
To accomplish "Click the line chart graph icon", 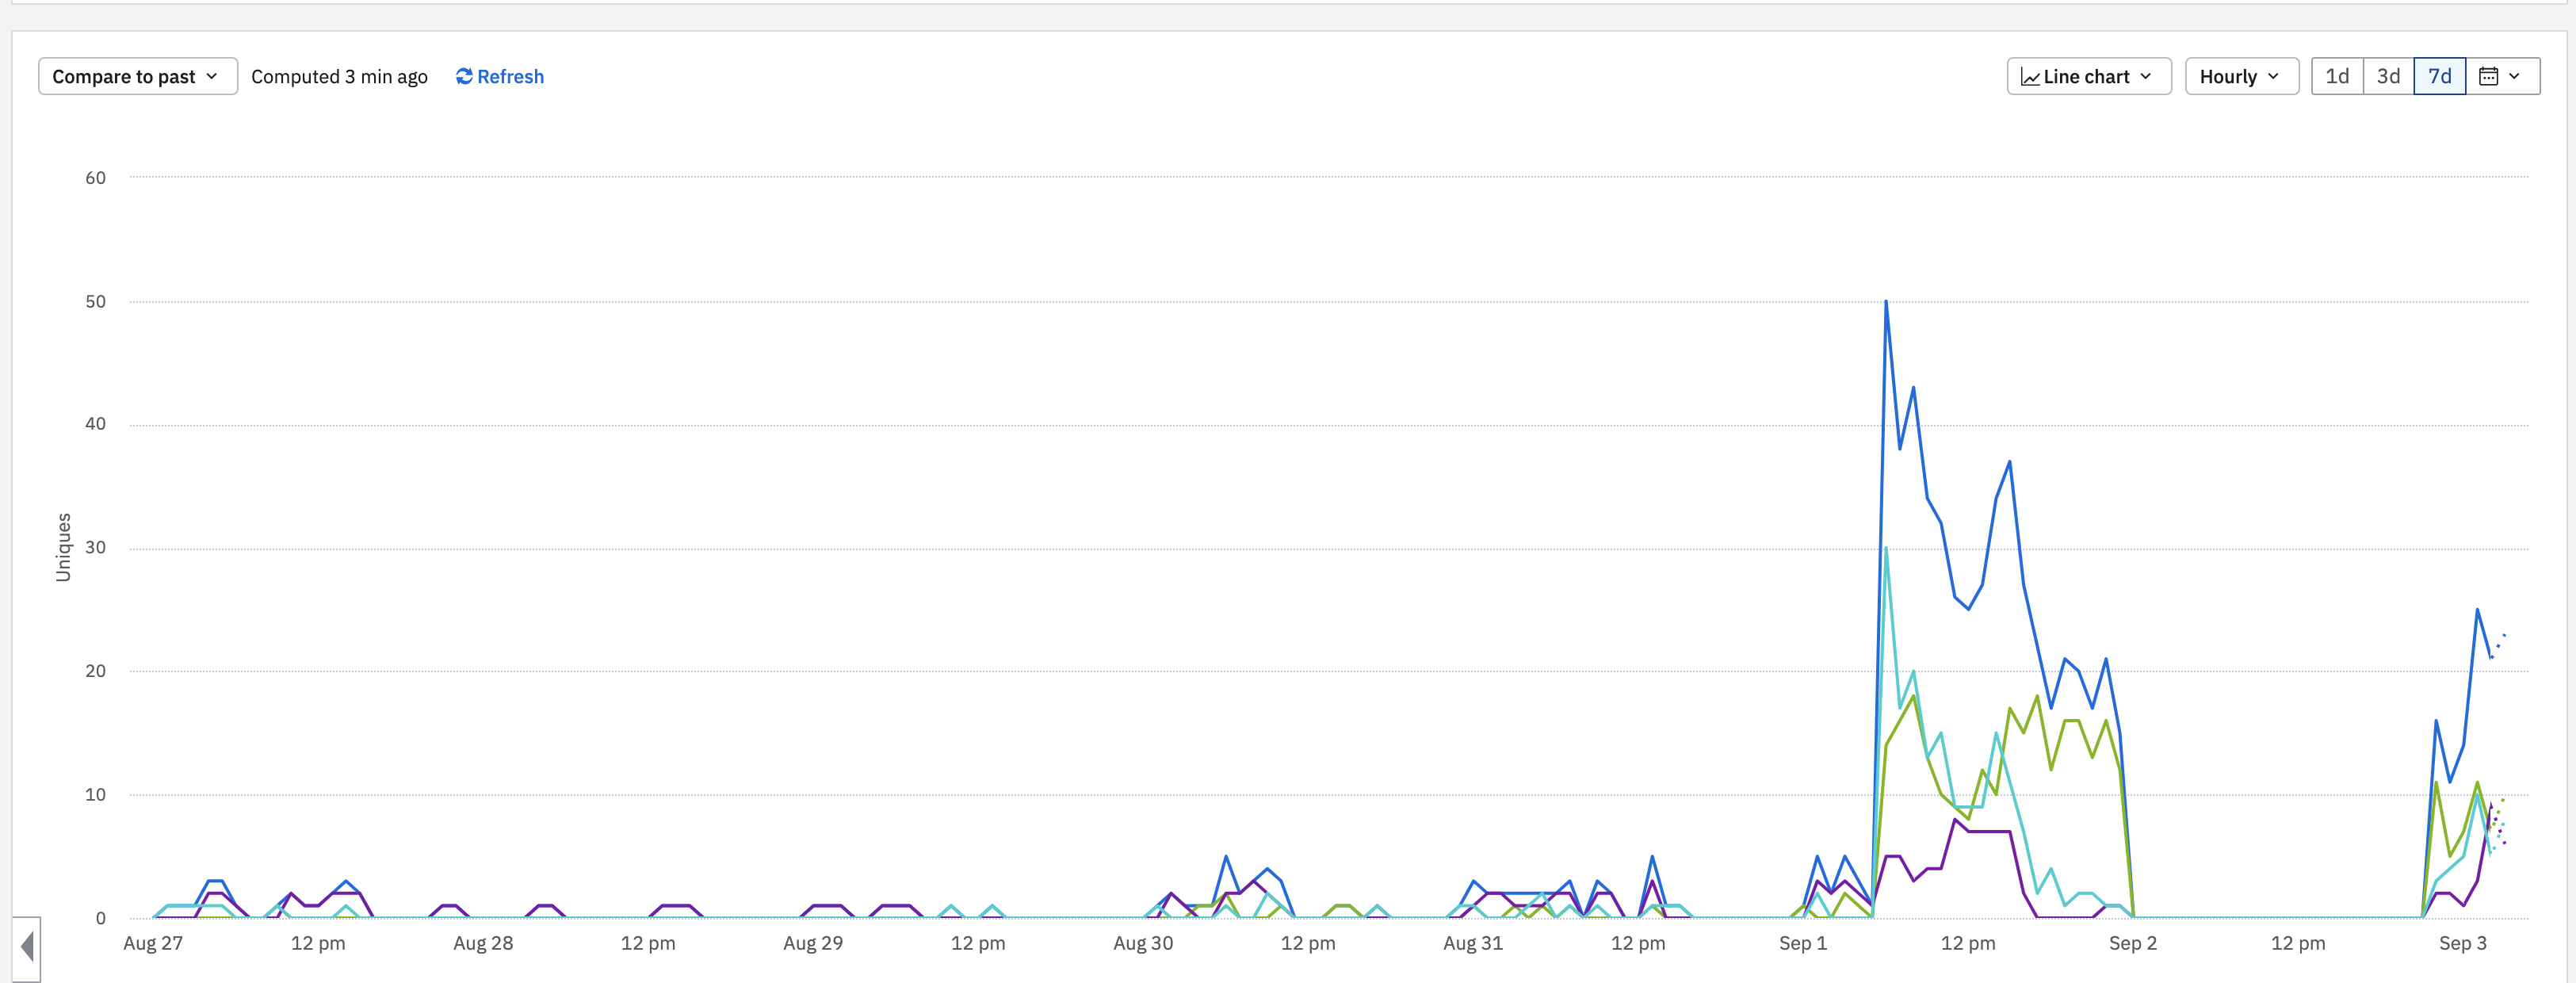I will tap(2030, 77).
